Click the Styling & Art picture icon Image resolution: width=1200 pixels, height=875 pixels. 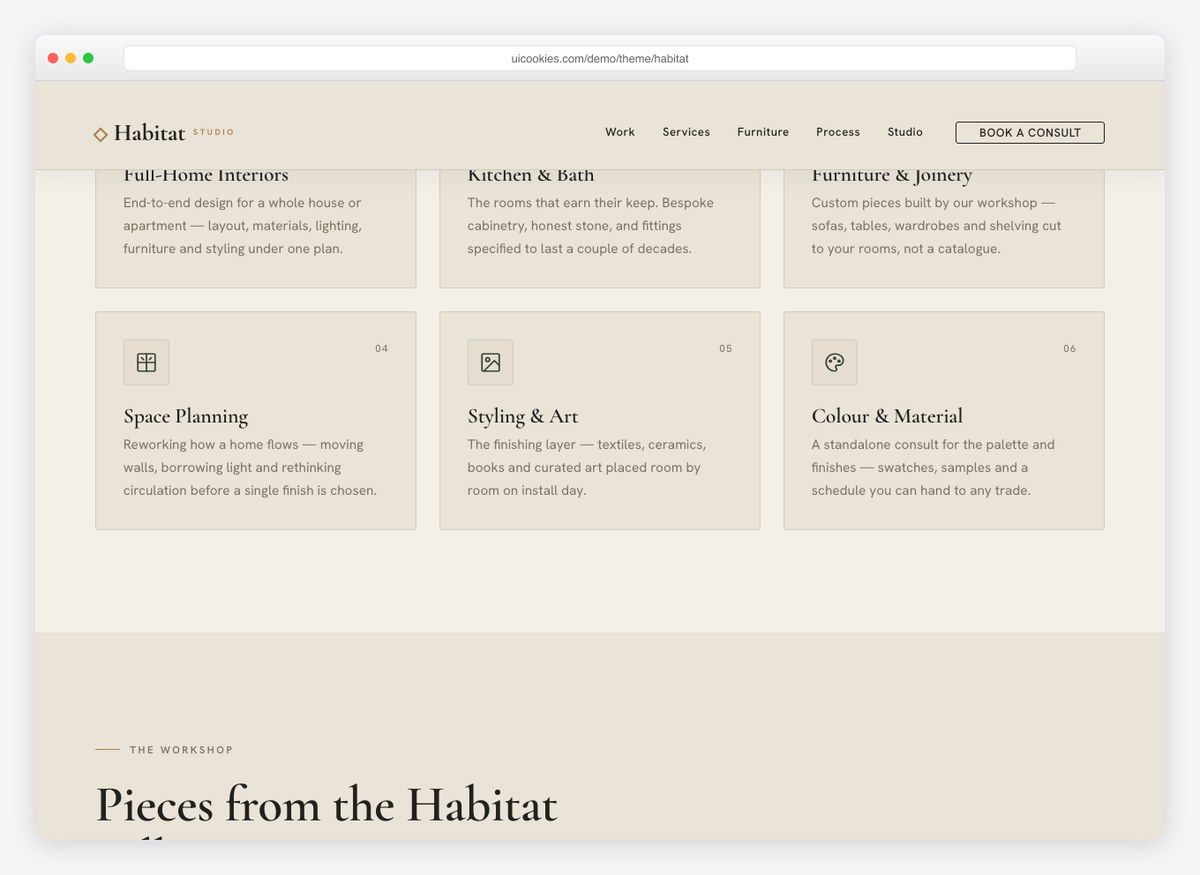(x=490, y=362)
